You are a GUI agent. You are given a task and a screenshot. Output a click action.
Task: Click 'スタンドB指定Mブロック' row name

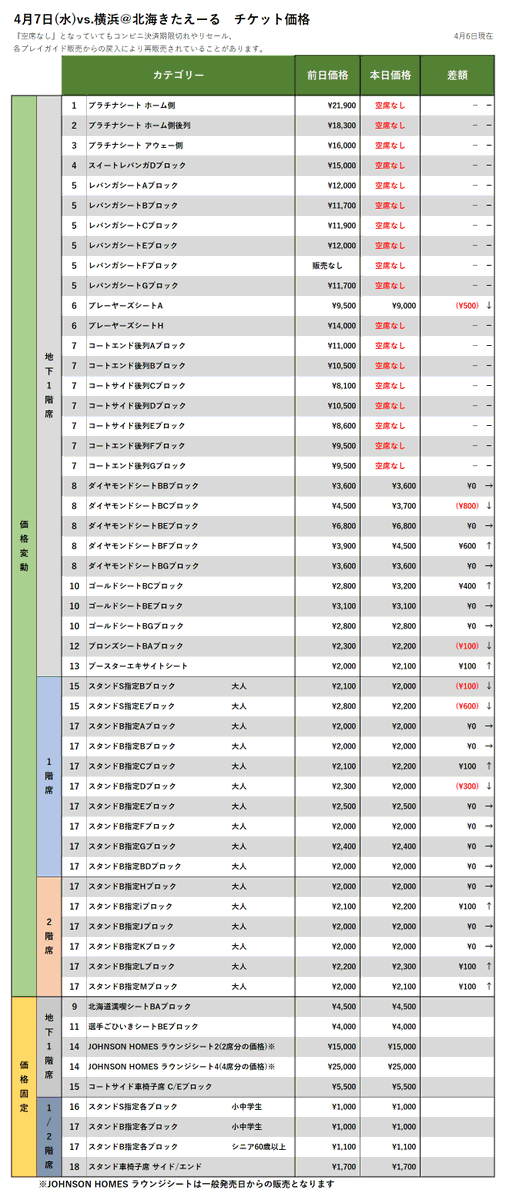click(x=132, y=986)
